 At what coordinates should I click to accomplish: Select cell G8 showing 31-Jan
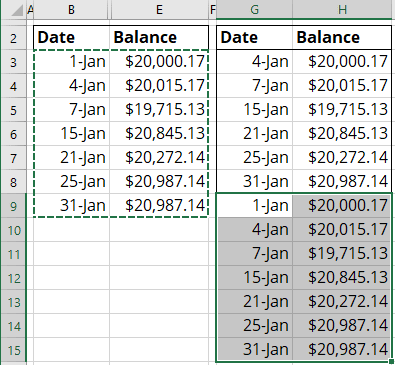point(255,182)
